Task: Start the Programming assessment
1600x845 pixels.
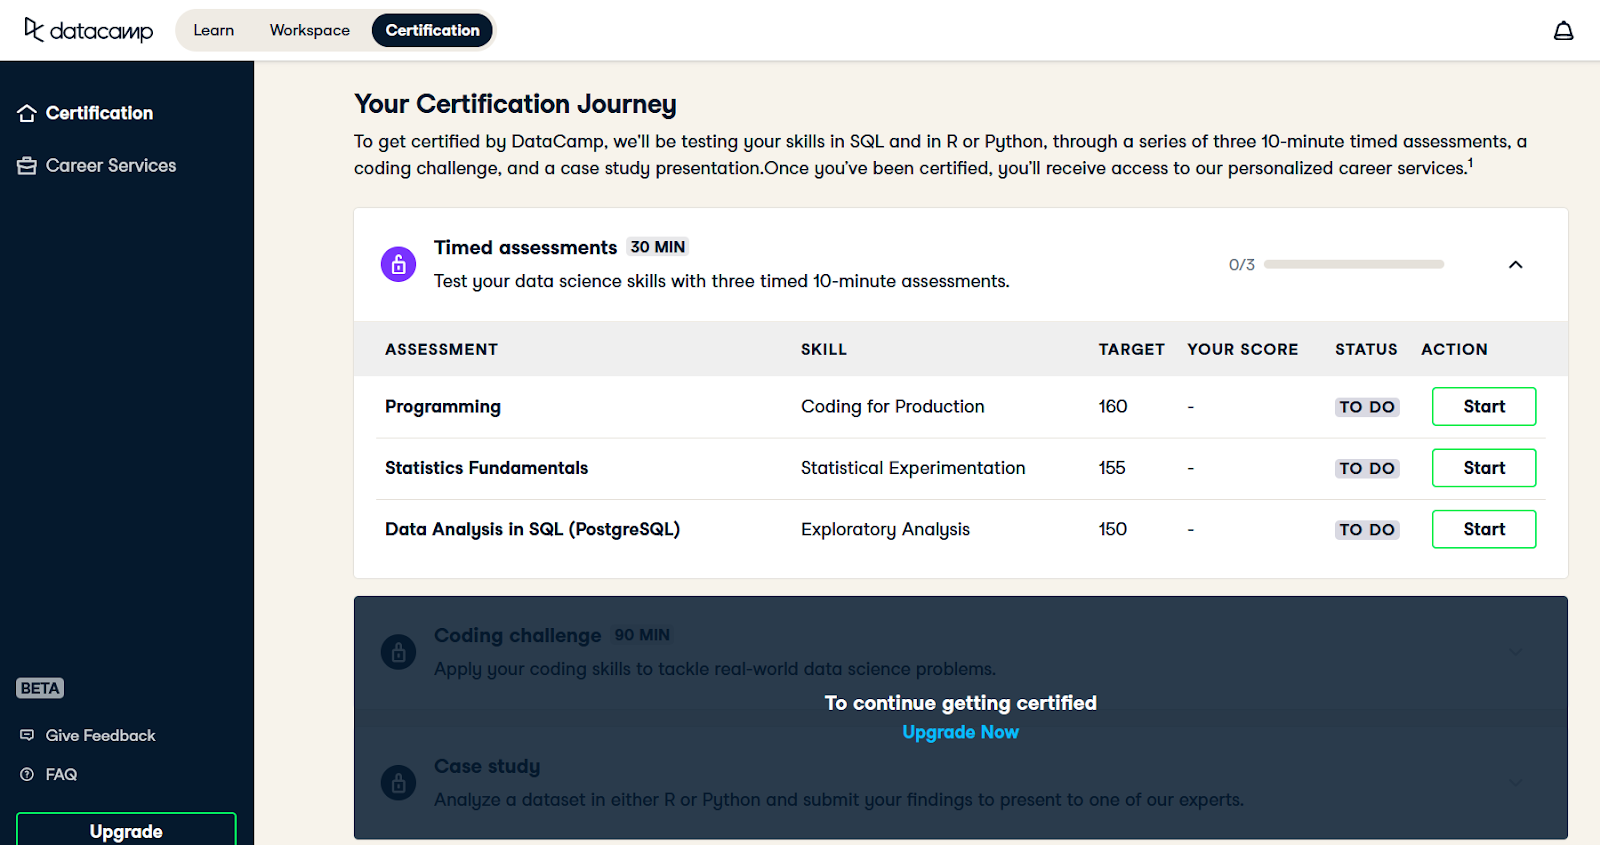Action: (1483, 406)
